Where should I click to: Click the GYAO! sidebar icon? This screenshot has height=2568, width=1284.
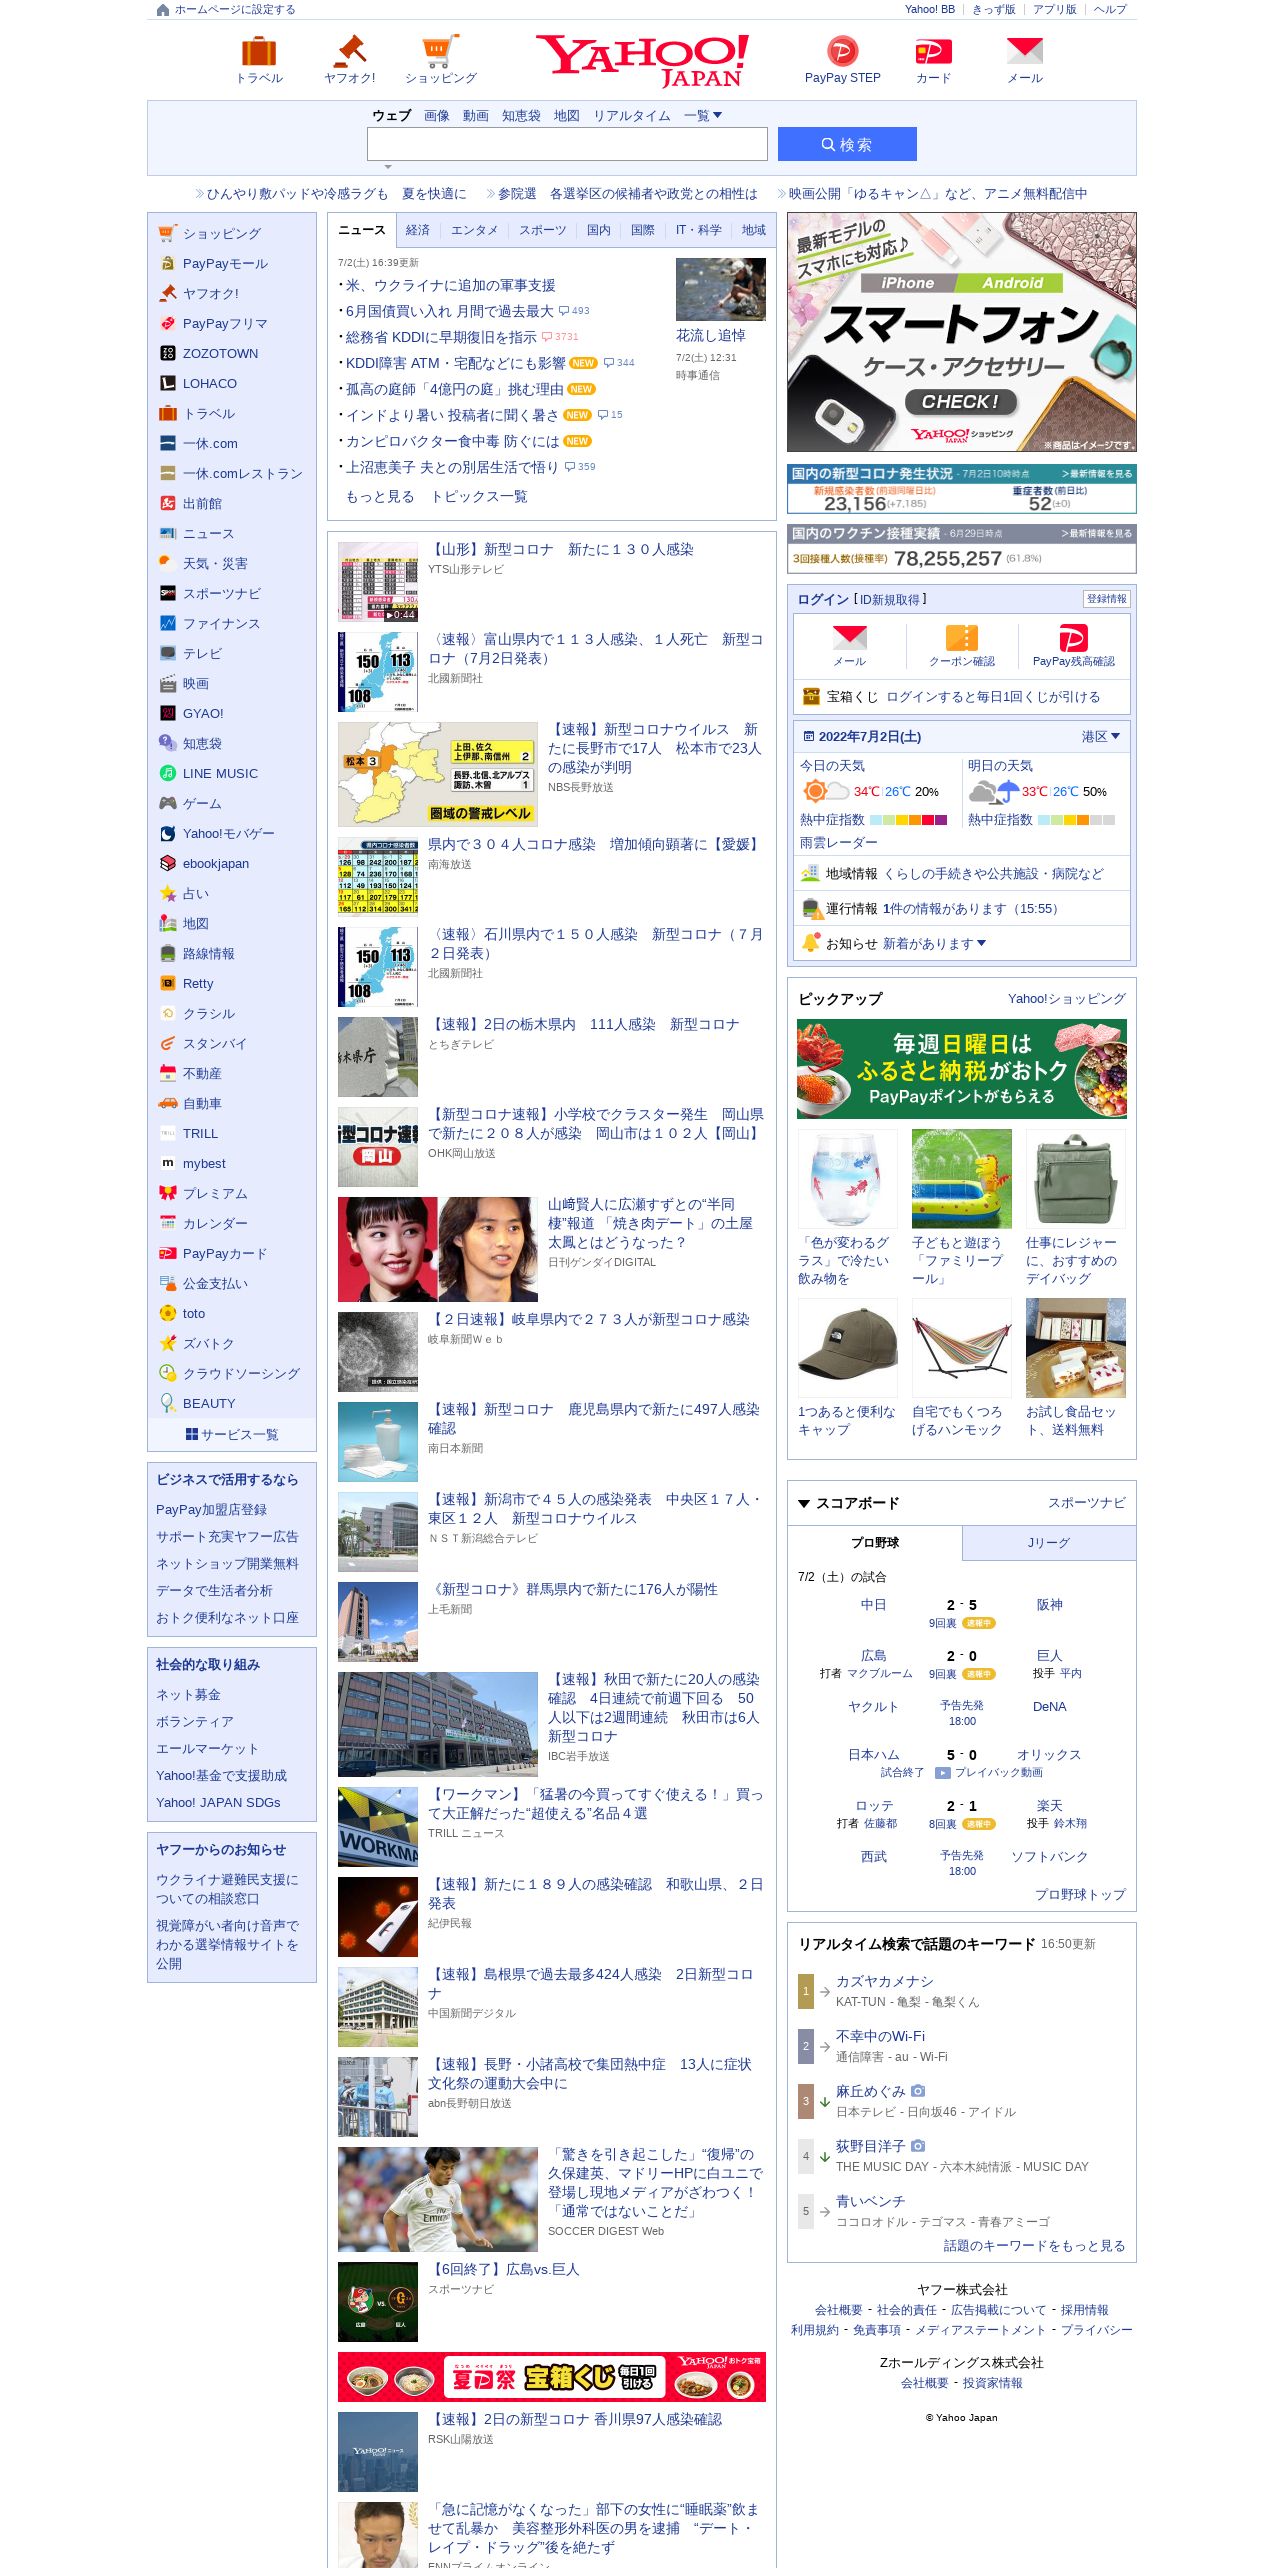[x=168, y=713]
